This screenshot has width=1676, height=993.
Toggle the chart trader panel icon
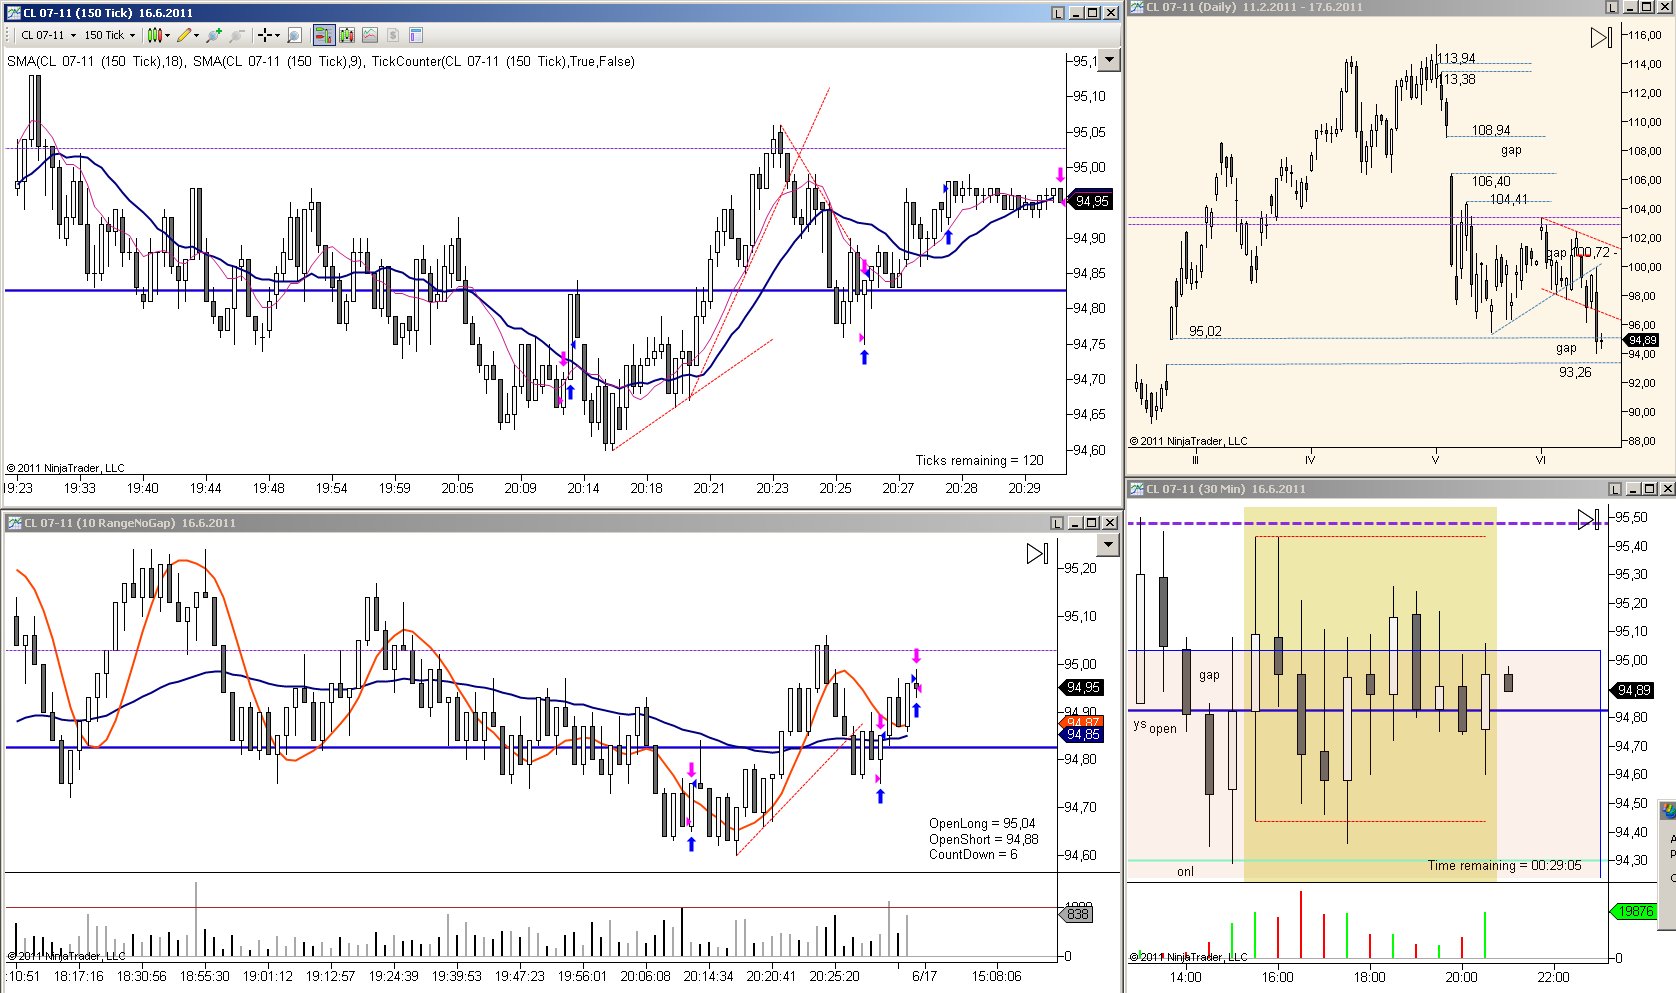323,35
